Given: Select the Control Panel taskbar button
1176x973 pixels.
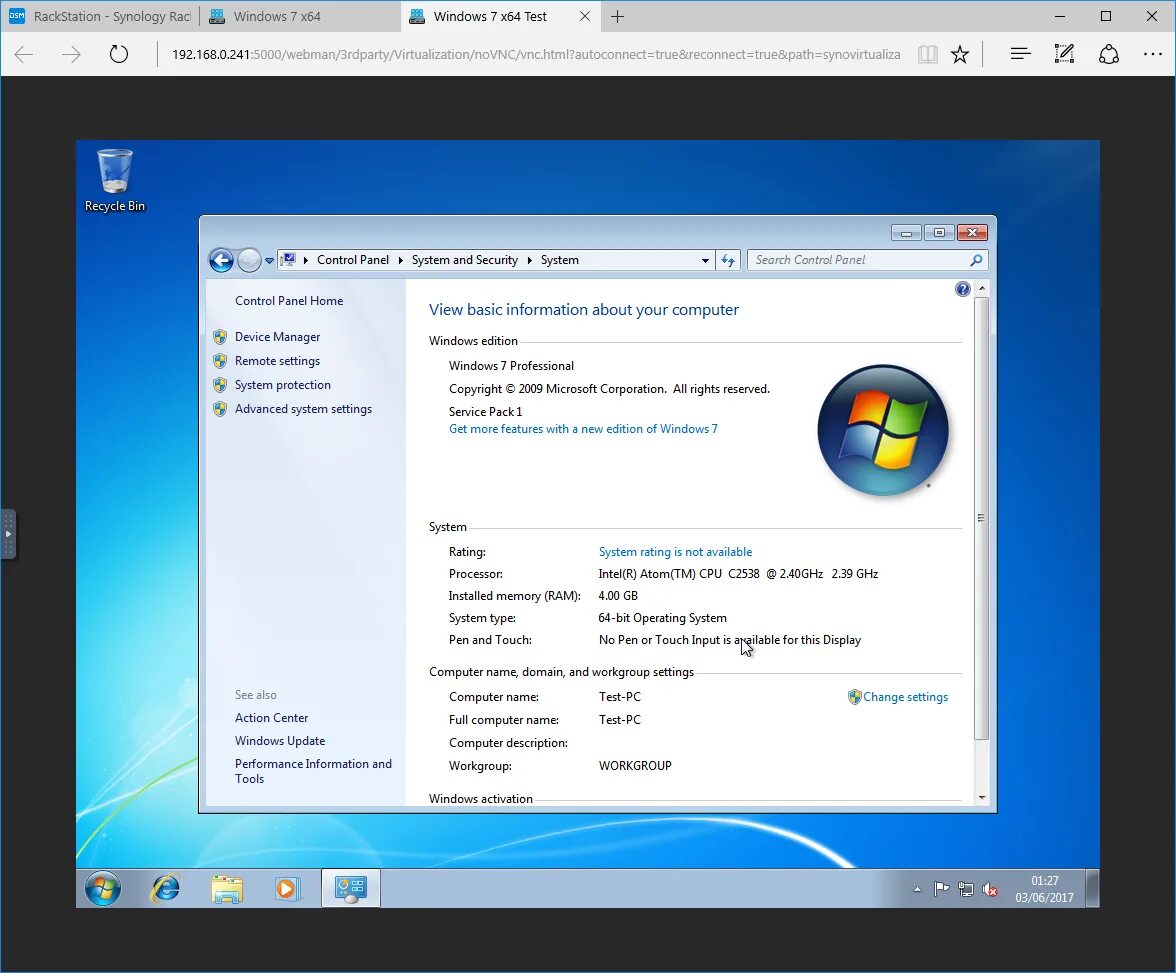Looking at the screenshot, I should [350, 888].
